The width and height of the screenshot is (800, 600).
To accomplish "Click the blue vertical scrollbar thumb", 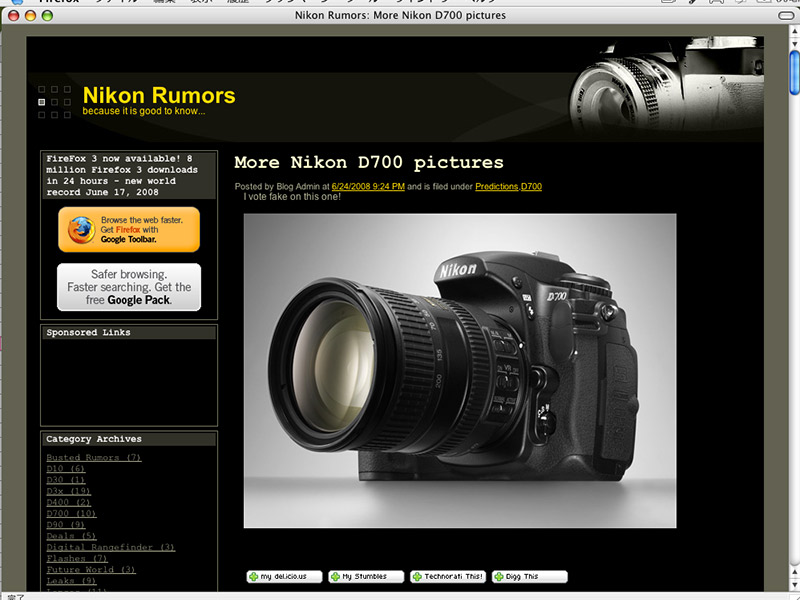I will 794,72.
